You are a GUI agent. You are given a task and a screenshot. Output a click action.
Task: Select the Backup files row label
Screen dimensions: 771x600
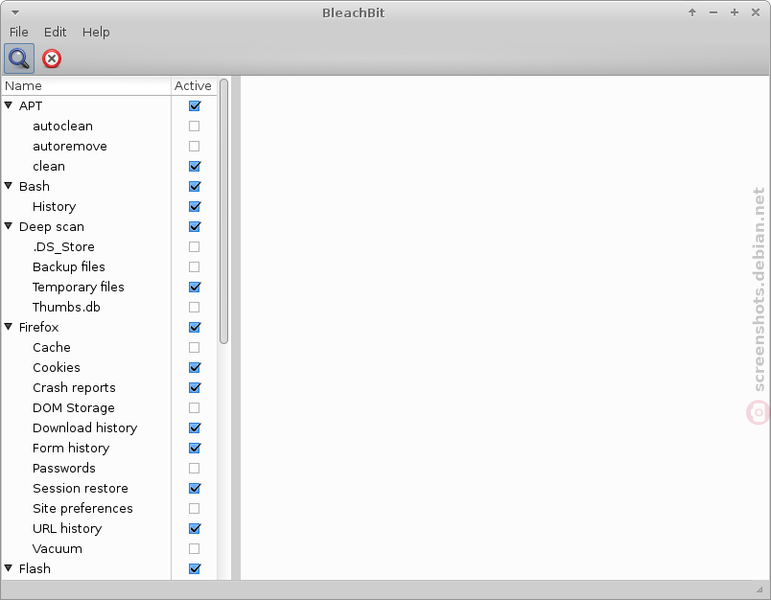pyautogui.click(x=69, y=267)
